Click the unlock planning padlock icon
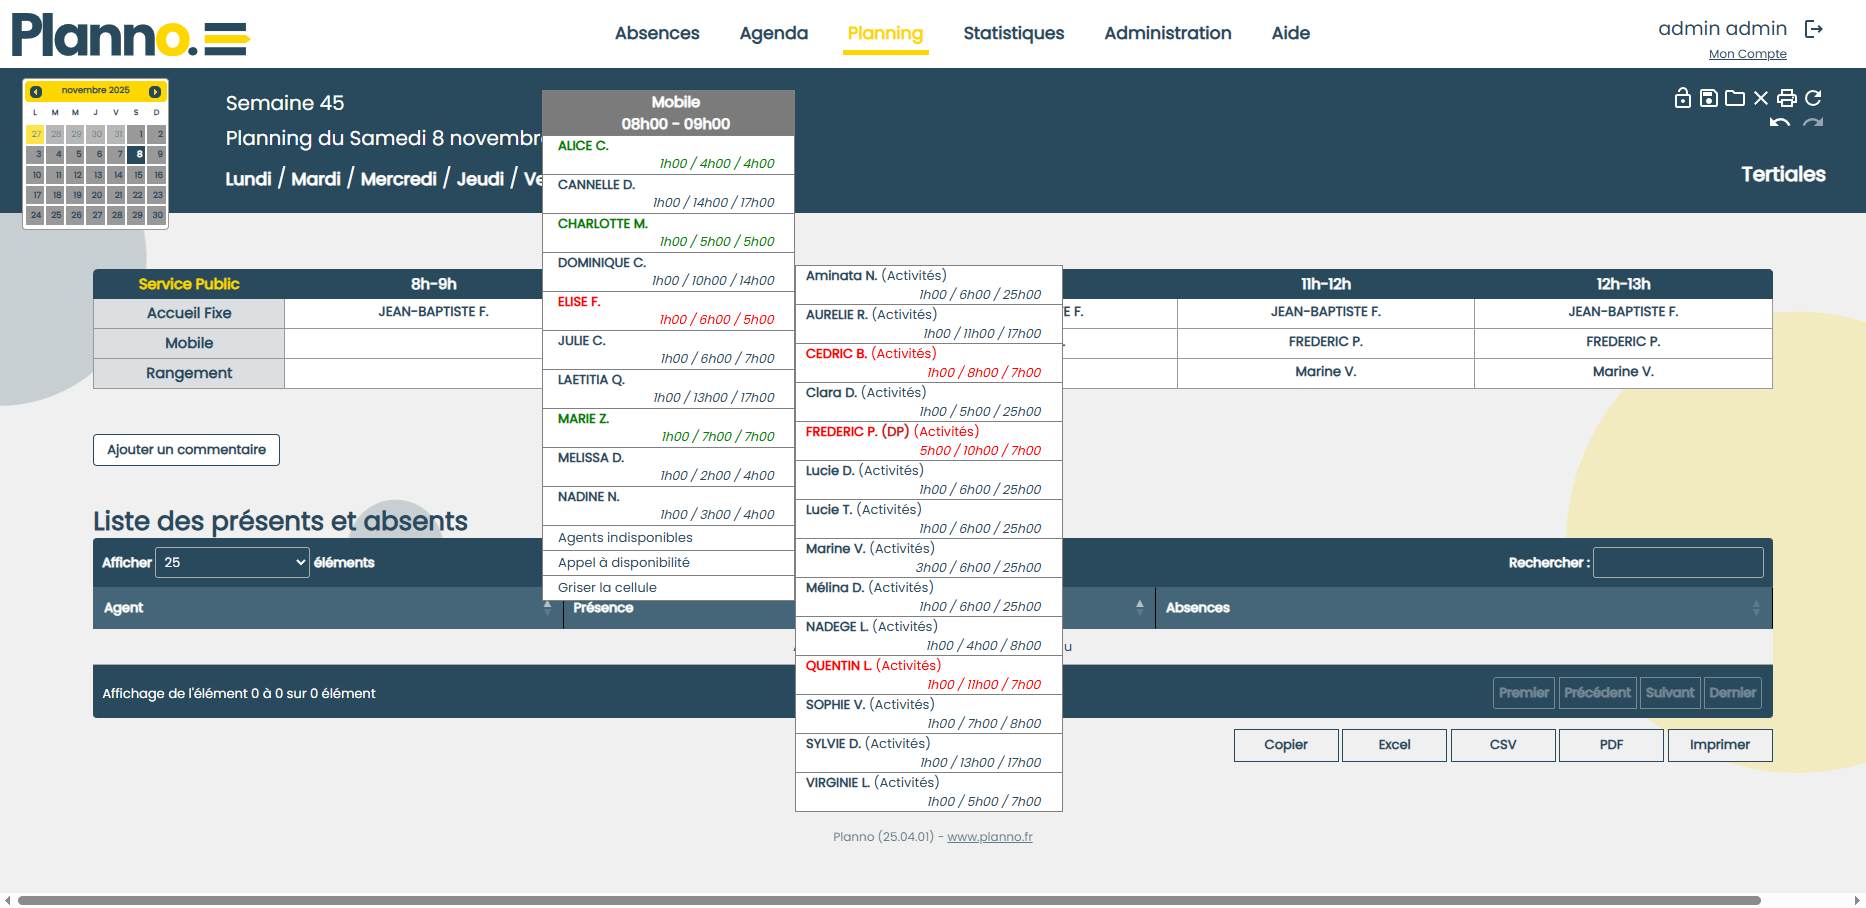This screenshot has width=1866, height=908. coord(1682,98)
